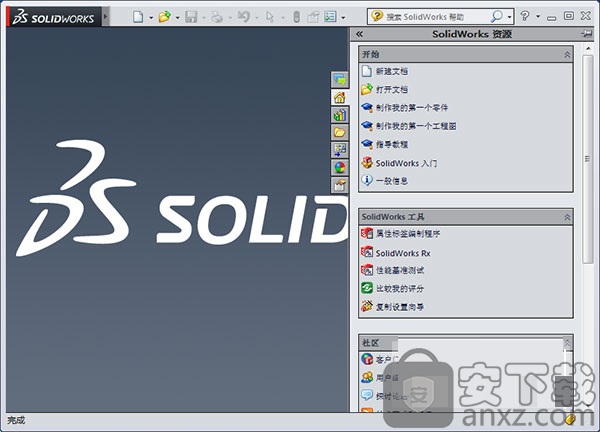Click the 完成 status bar text
Screen dimensions: 600x432
click(16, 421)
